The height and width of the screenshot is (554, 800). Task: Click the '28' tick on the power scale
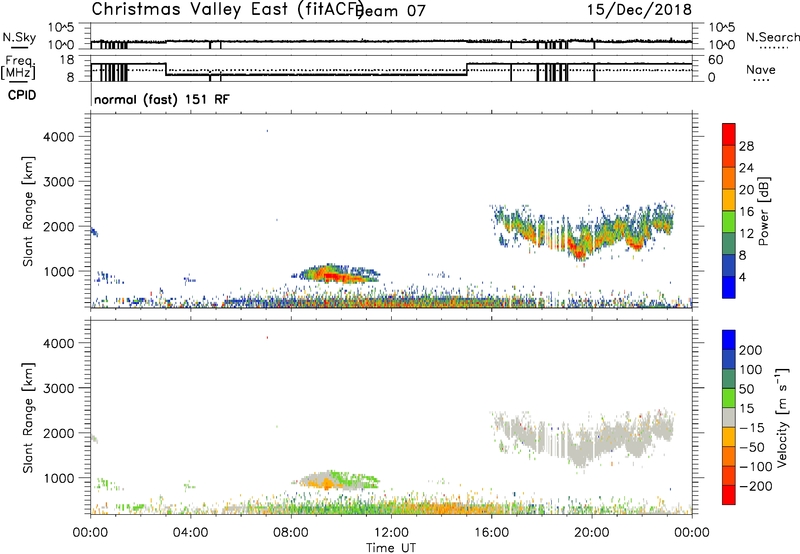746,146
